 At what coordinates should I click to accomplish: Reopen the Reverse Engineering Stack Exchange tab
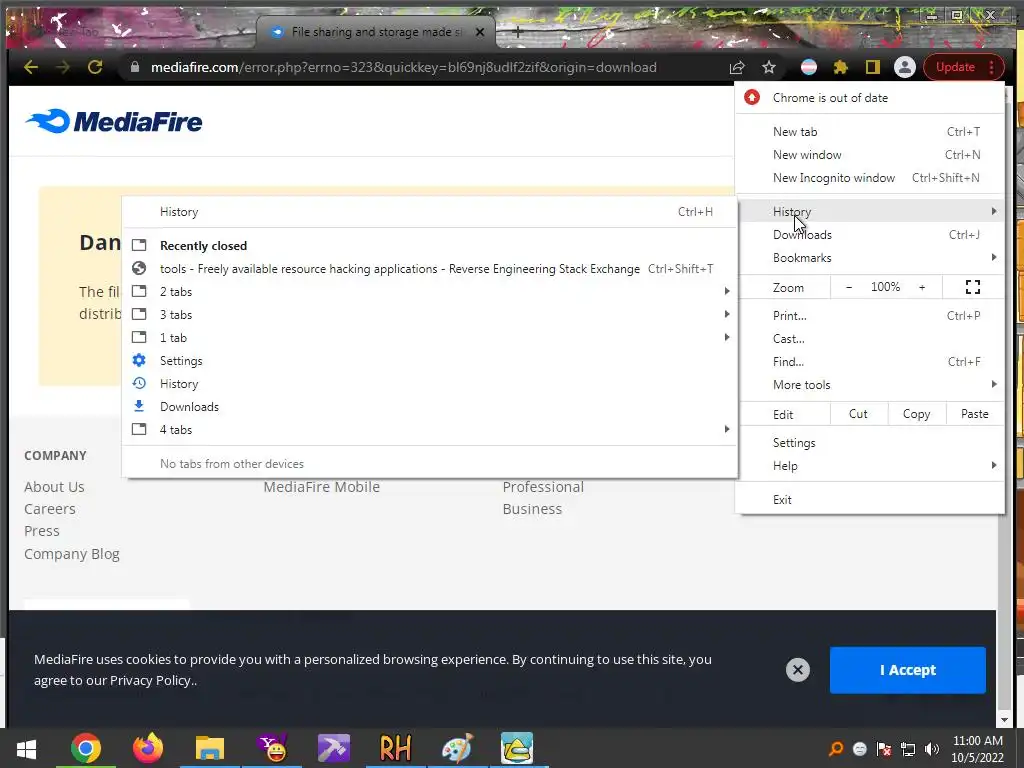point(430,269)
